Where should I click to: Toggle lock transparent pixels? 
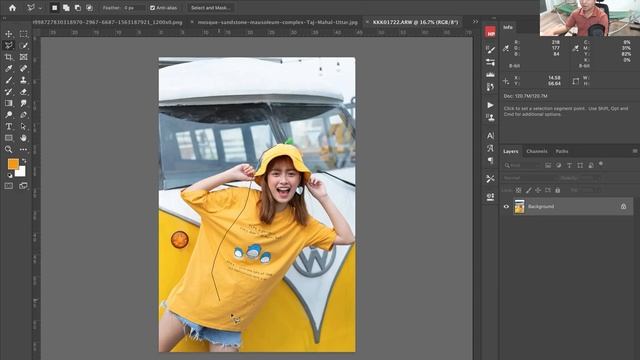(x=518, y=190)
